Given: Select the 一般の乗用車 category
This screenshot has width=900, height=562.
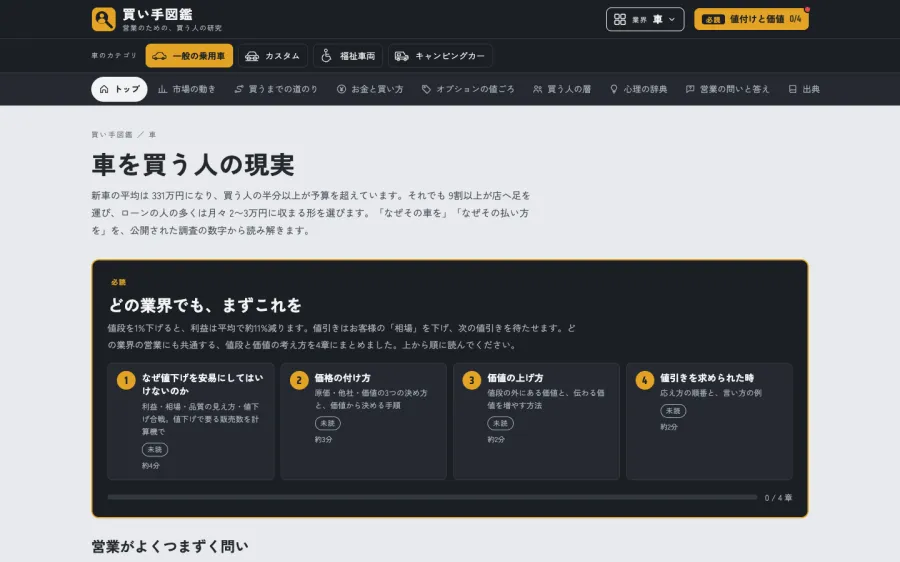Looking at the screenshot, I should click(189, 56).
